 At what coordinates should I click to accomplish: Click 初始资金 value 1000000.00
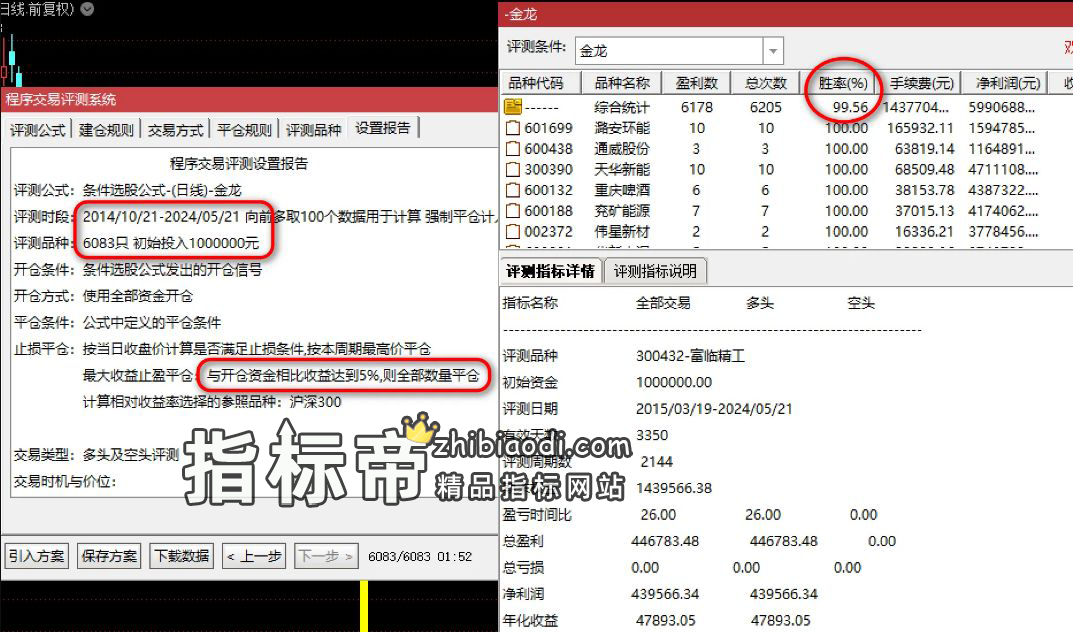tap(674, 382)
